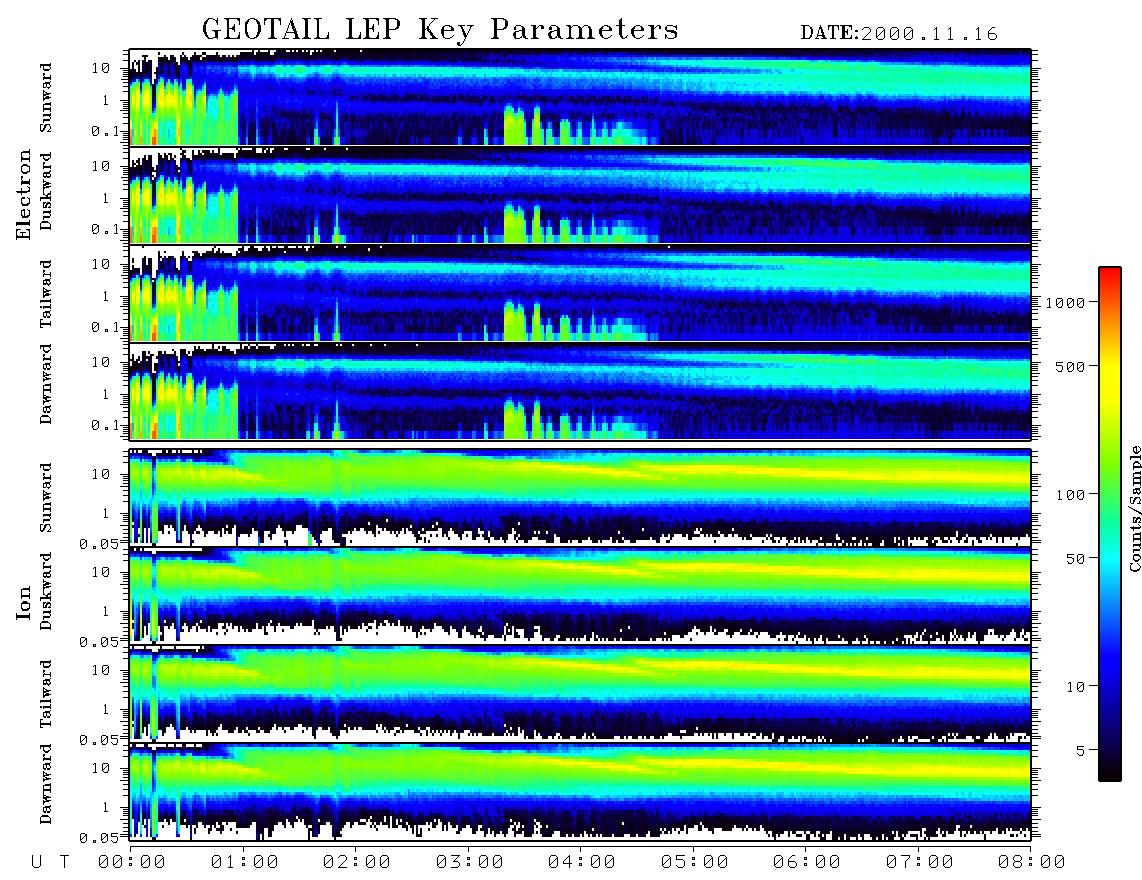This screenshot has height=880, width=1142.
Task: Click the DATE:2000.11.16 label
Action: [899, 34]
